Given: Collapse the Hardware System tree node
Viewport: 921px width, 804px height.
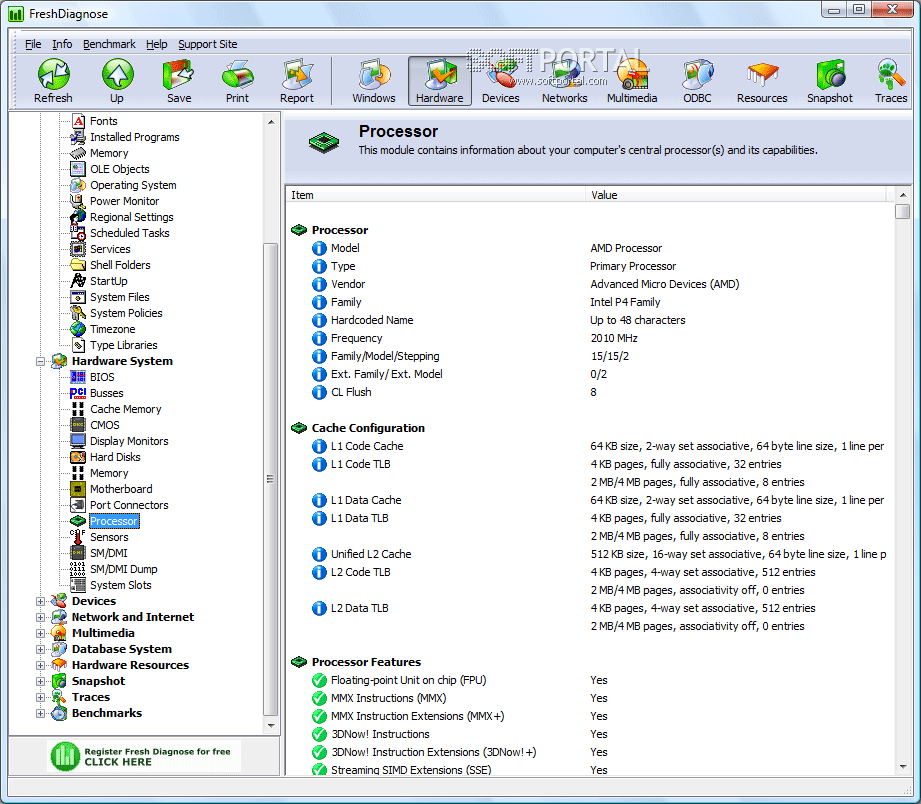Looking at the screenshot, I should (41, 361).
